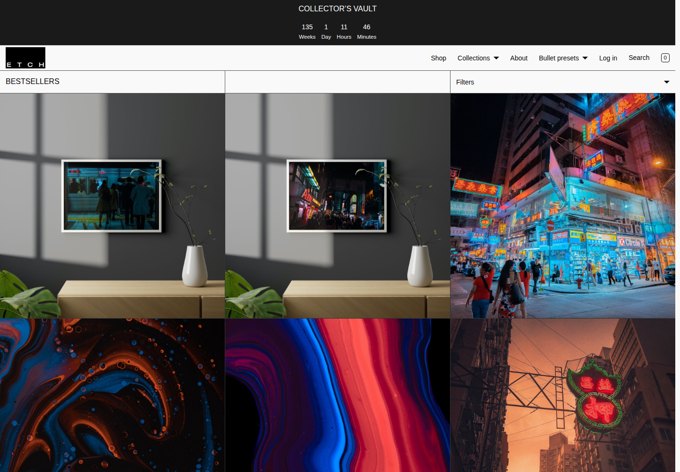Open the shopping cart icon
The width and height of the screenshot is (680, 472).
click(665, 58)
